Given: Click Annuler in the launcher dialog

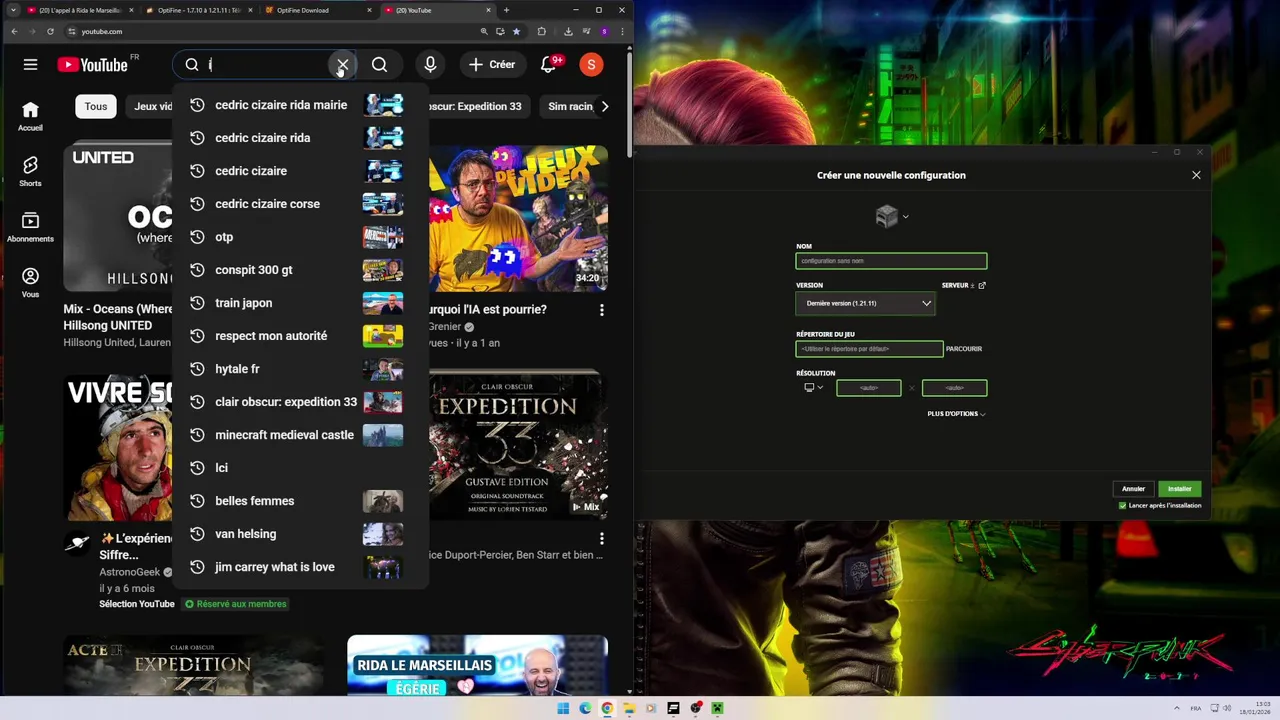Looking at the screenshot, I should coord(1133,489).
